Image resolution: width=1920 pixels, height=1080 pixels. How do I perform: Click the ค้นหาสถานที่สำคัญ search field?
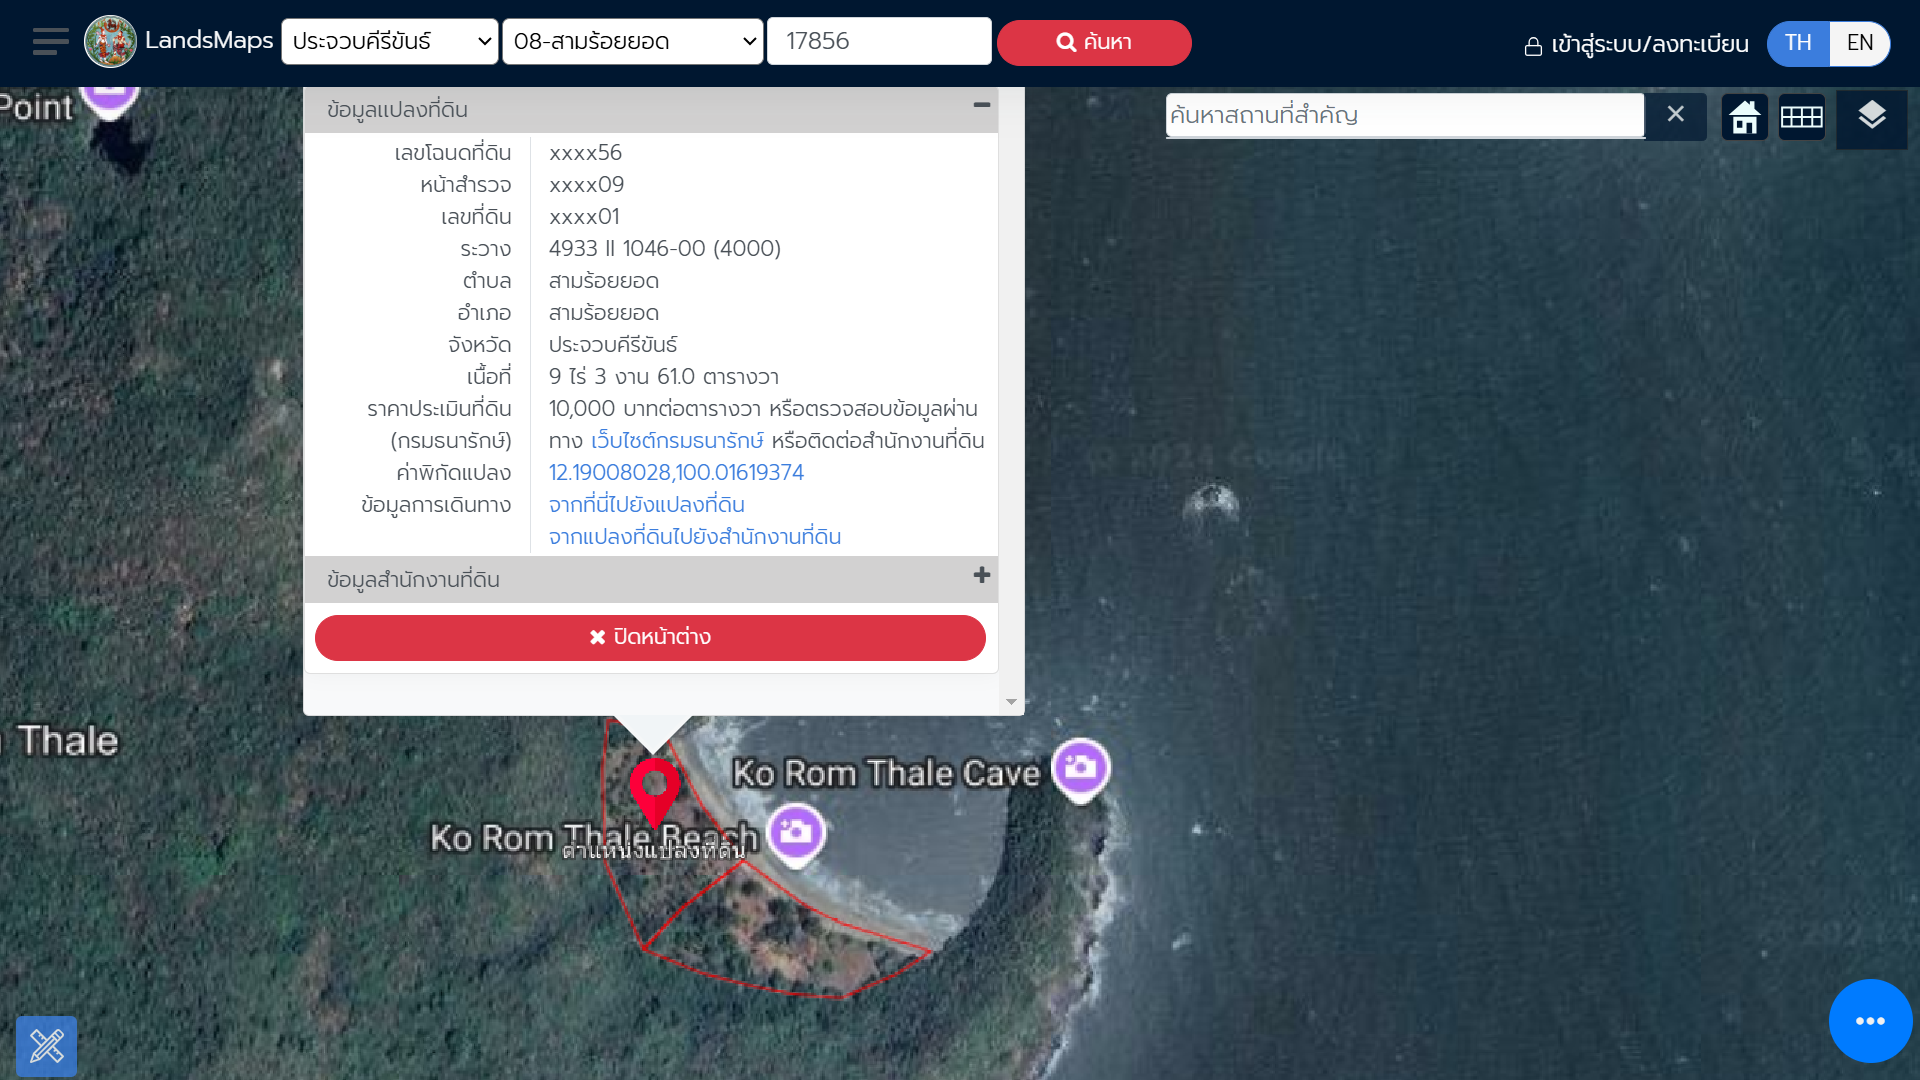[1404, 116]
